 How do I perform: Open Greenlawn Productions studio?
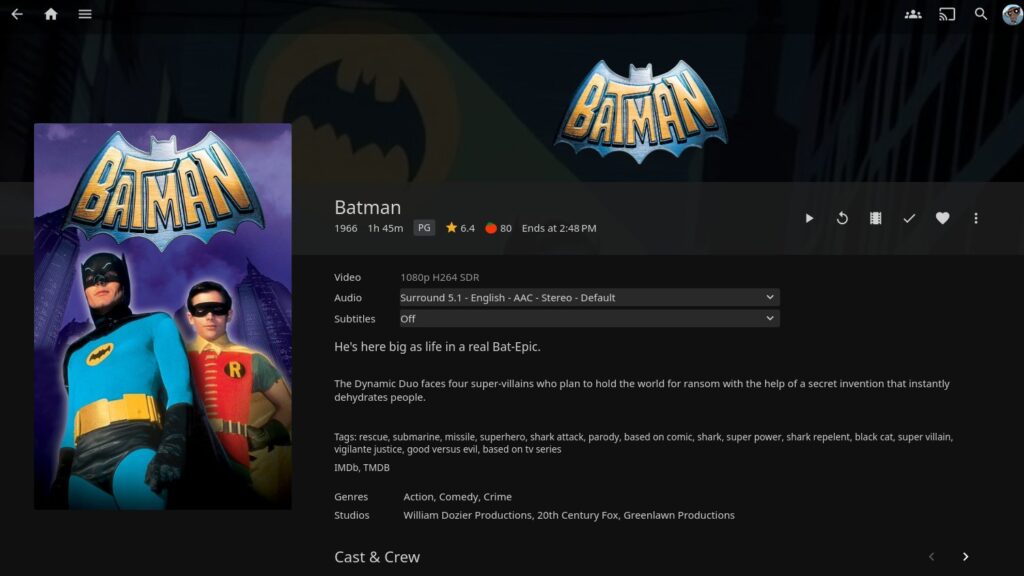679,515
